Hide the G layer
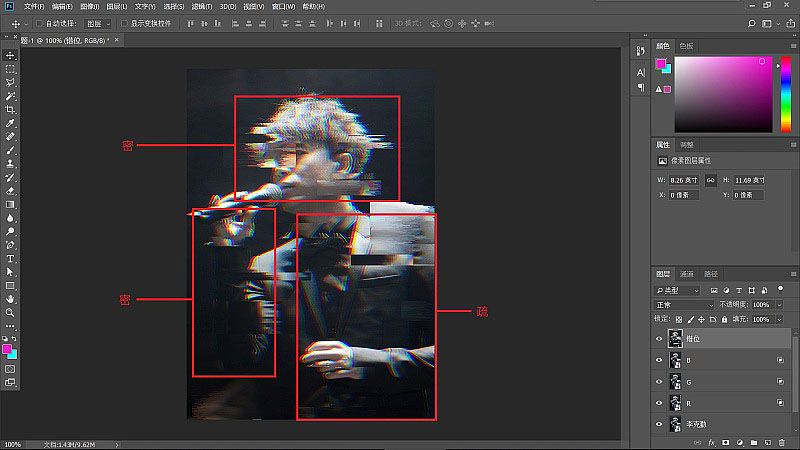The image size is (800, 450). click(x=659, y=382)
